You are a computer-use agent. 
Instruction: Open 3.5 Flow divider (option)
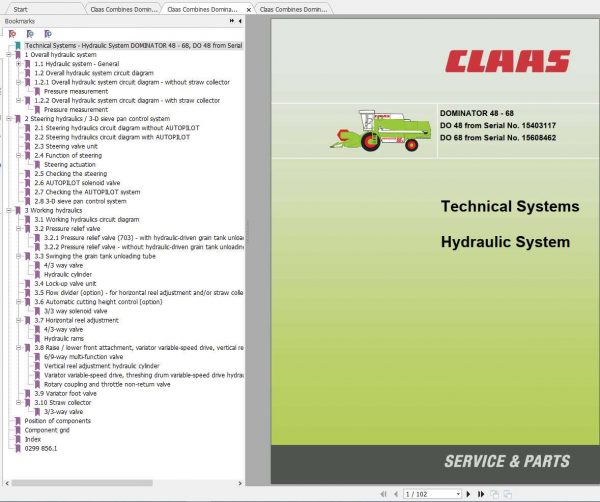[x=139, y=293]
